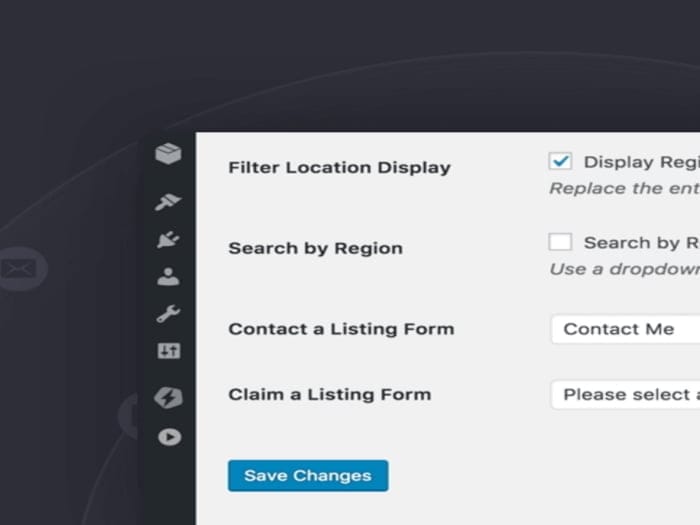Screen dimensions: 700x525
Task: Click the Search by Region setting label
Action: click(315, 248)
